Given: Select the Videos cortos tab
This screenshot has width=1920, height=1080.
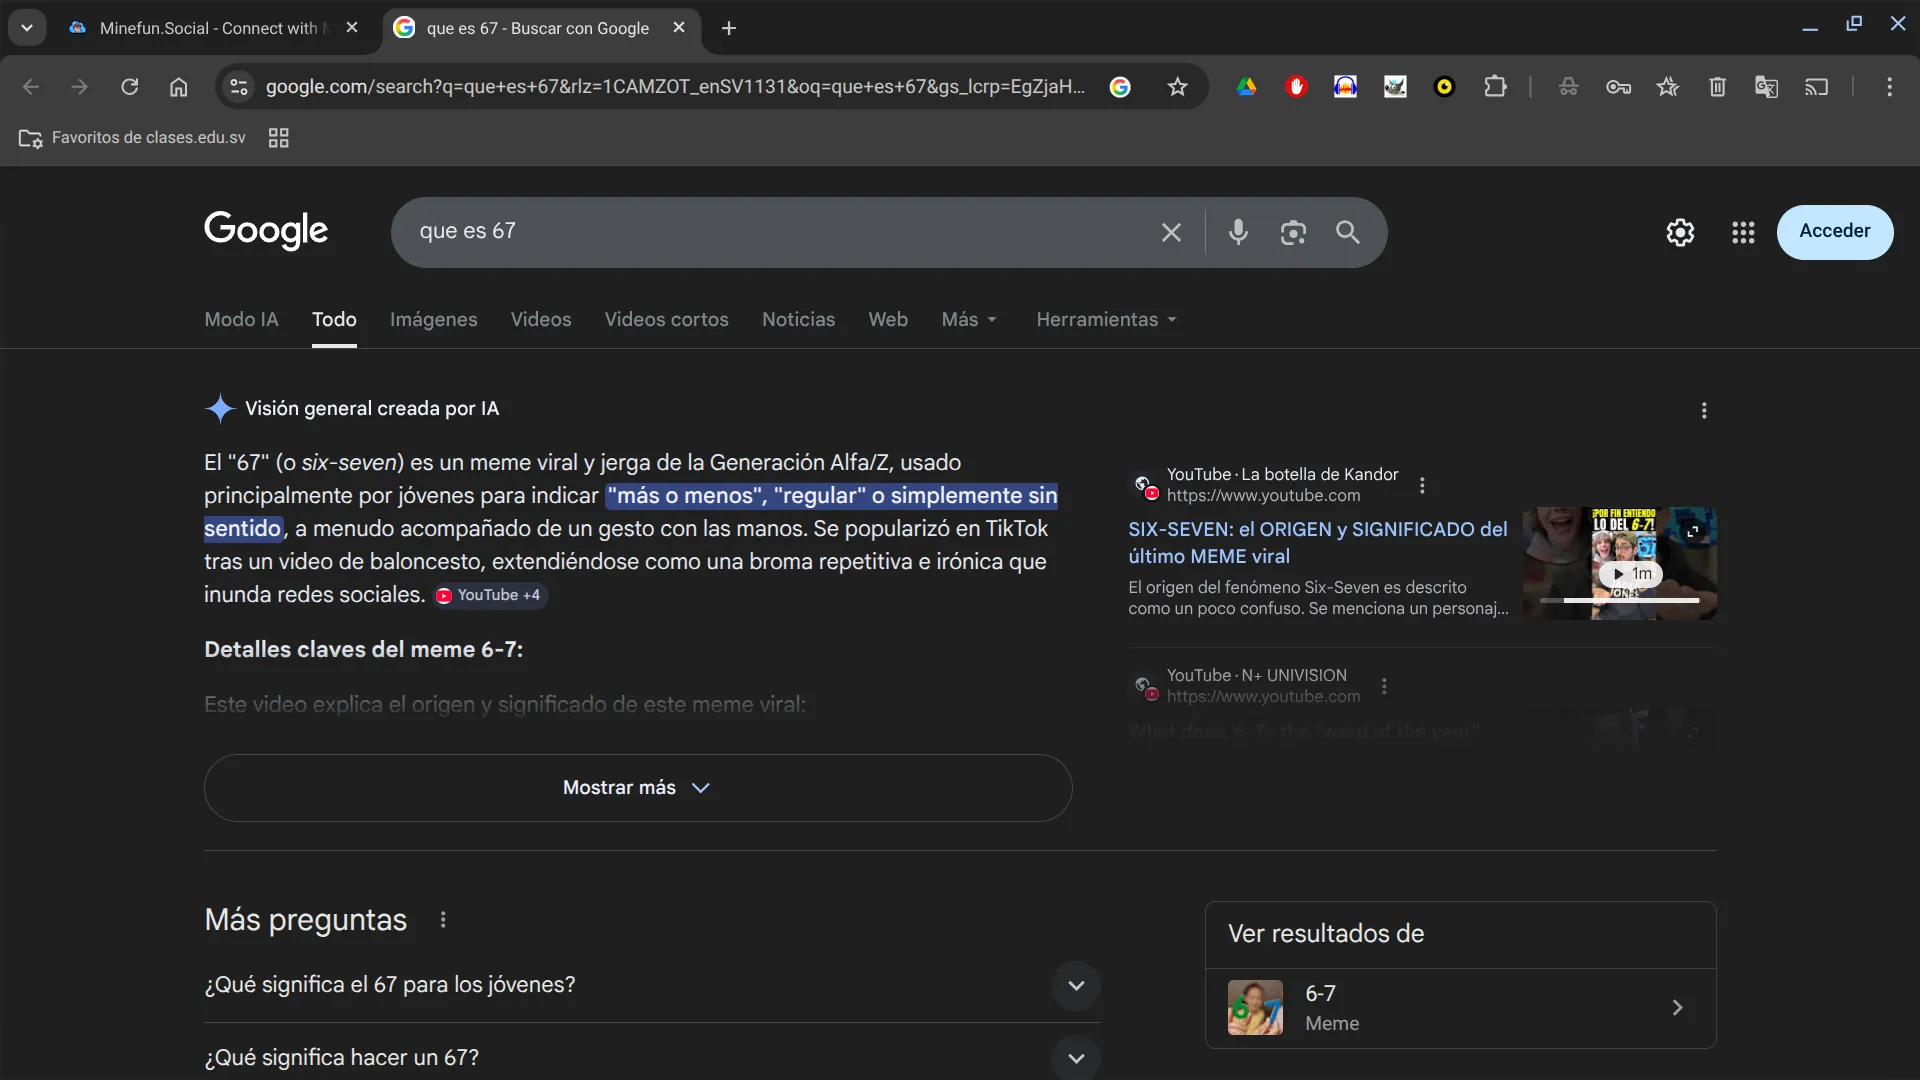Looking at the screenshot, I should tap(666, 319).
